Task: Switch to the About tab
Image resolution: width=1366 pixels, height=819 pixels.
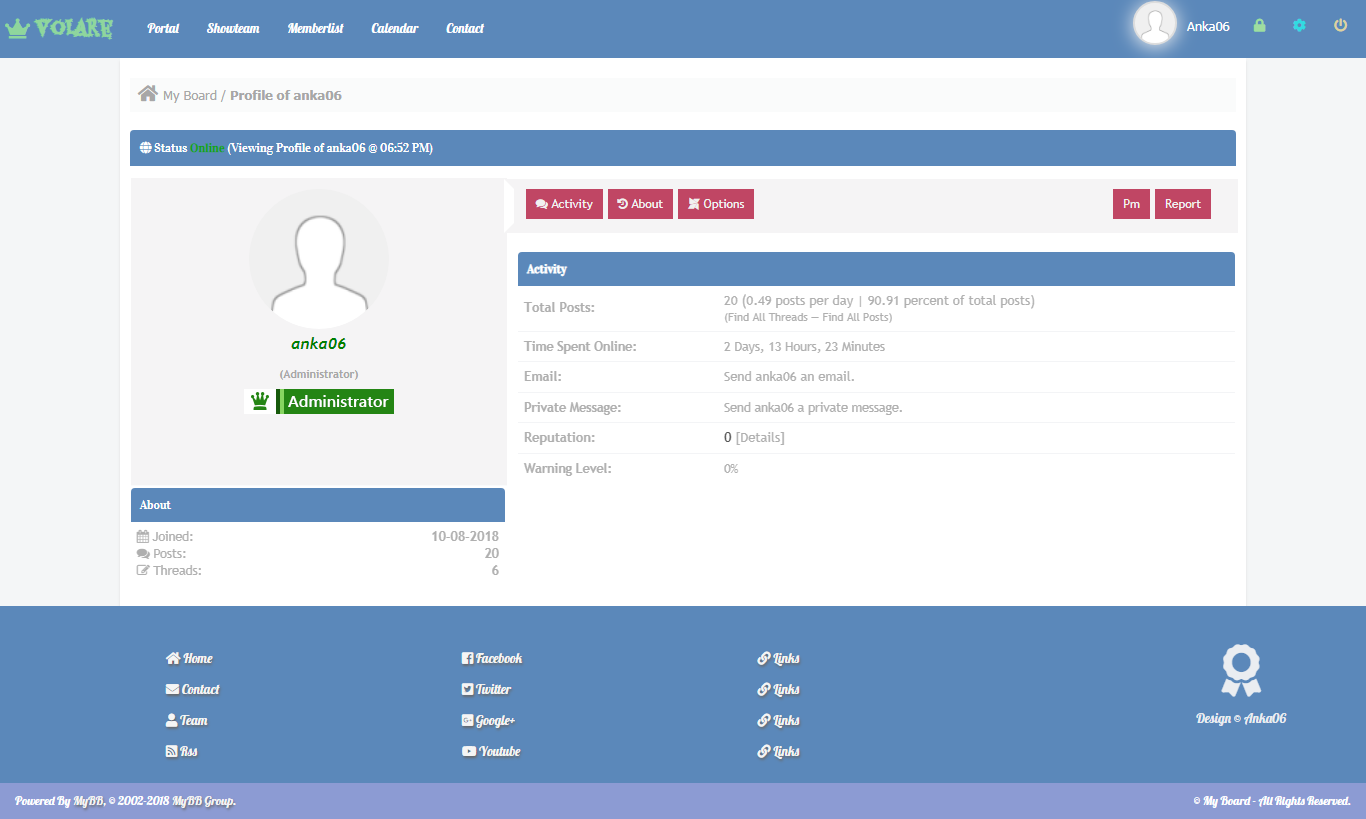Action: click(640, 204)
